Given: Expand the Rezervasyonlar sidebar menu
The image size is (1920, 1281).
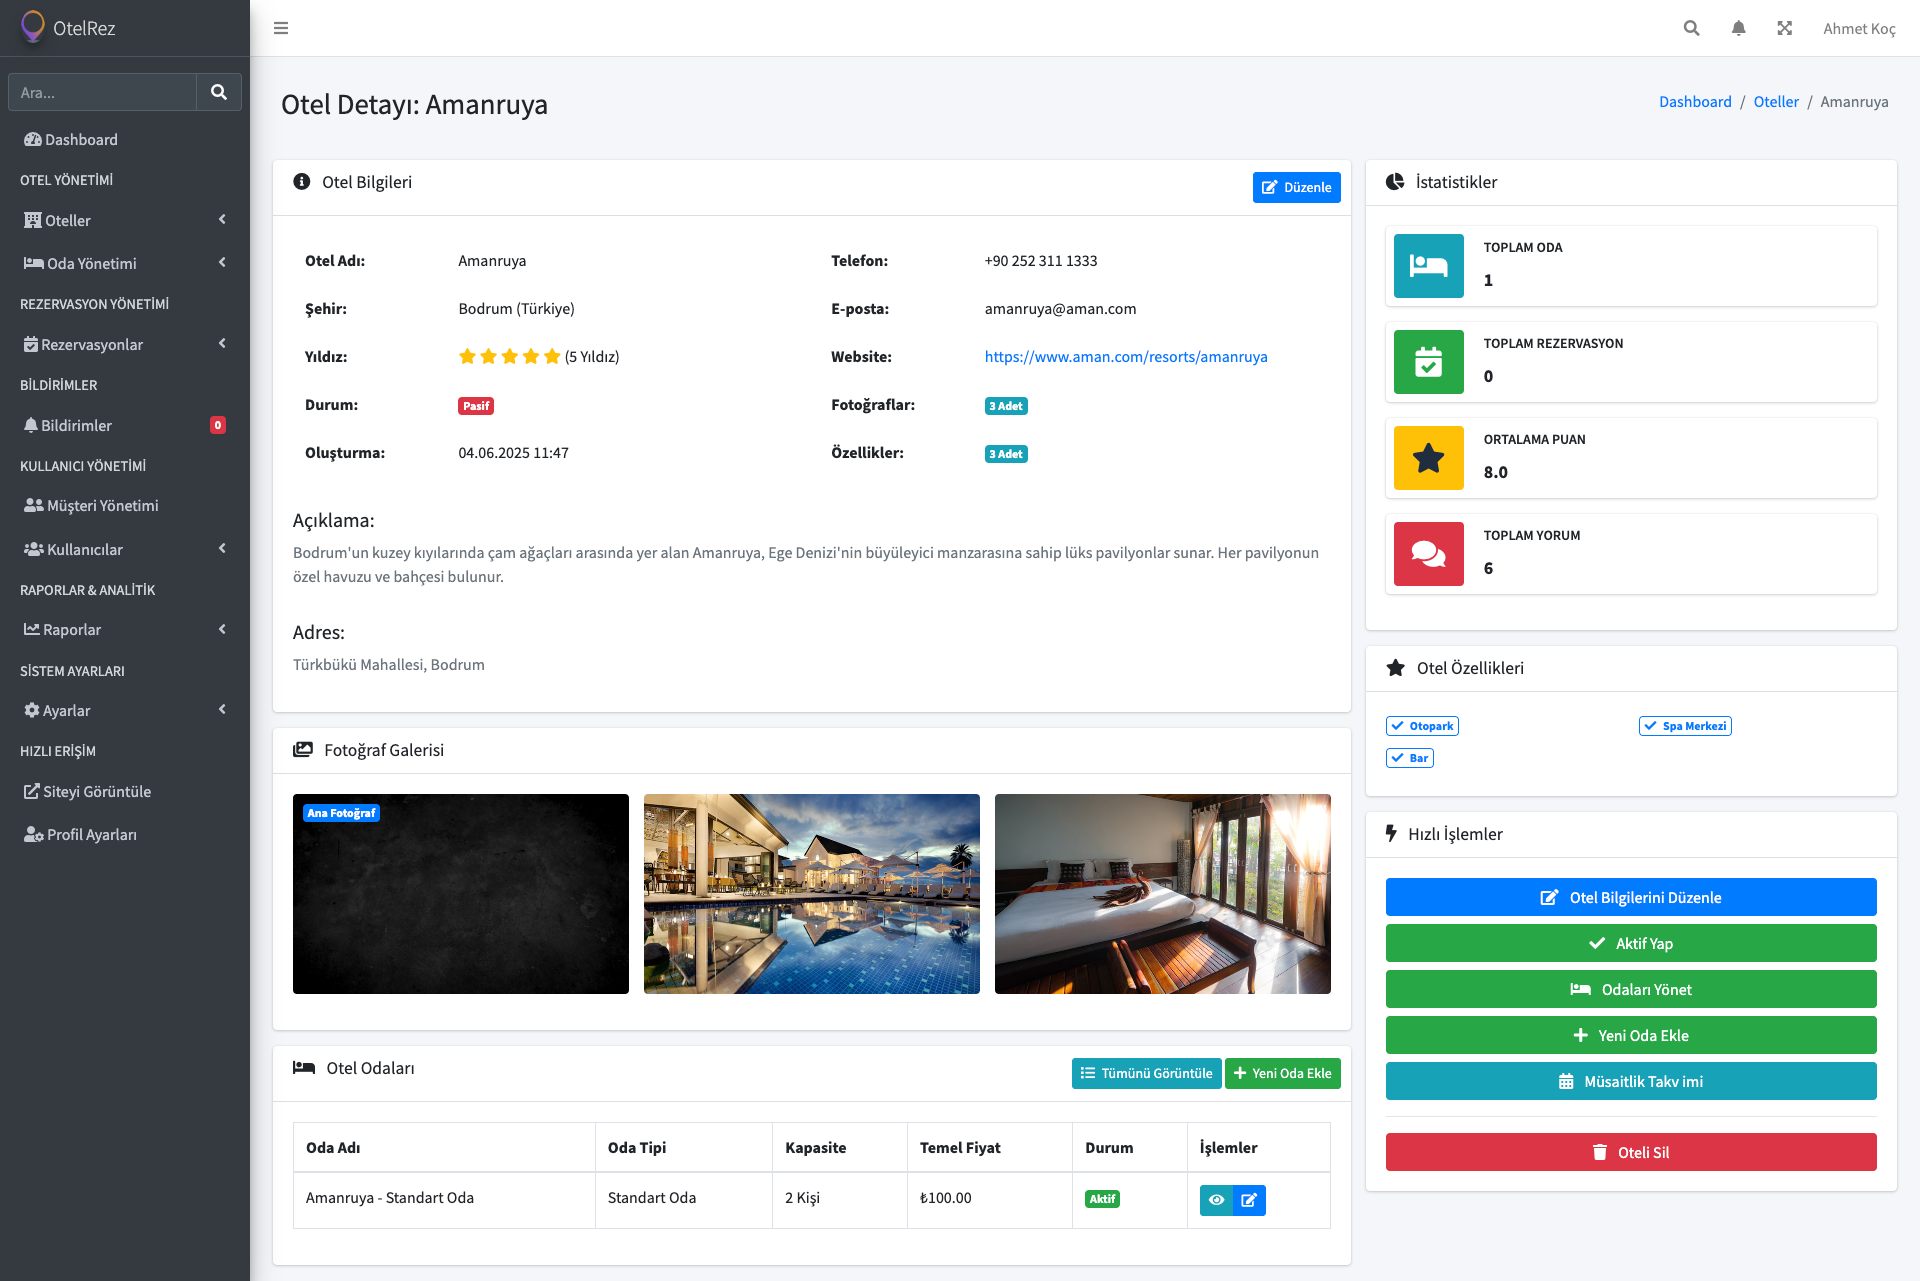Looking at the screenshot, I should tap(125, 344).
